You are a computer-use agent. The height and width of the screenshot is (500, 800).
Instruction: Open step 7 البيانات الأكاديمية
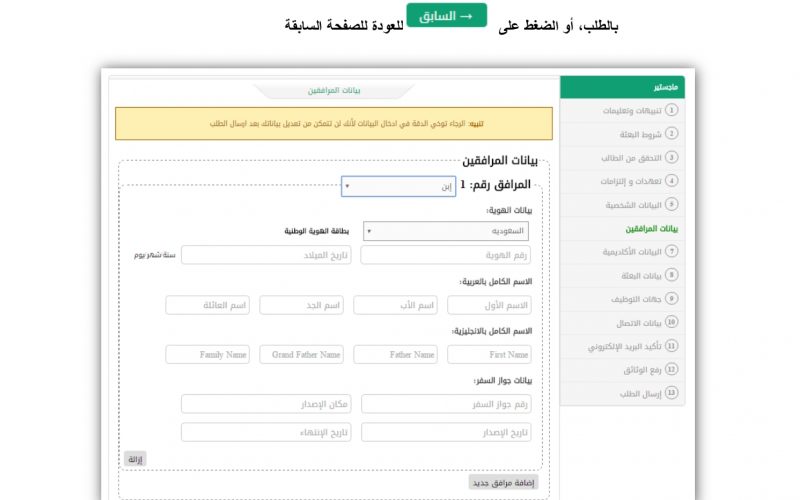622,252
